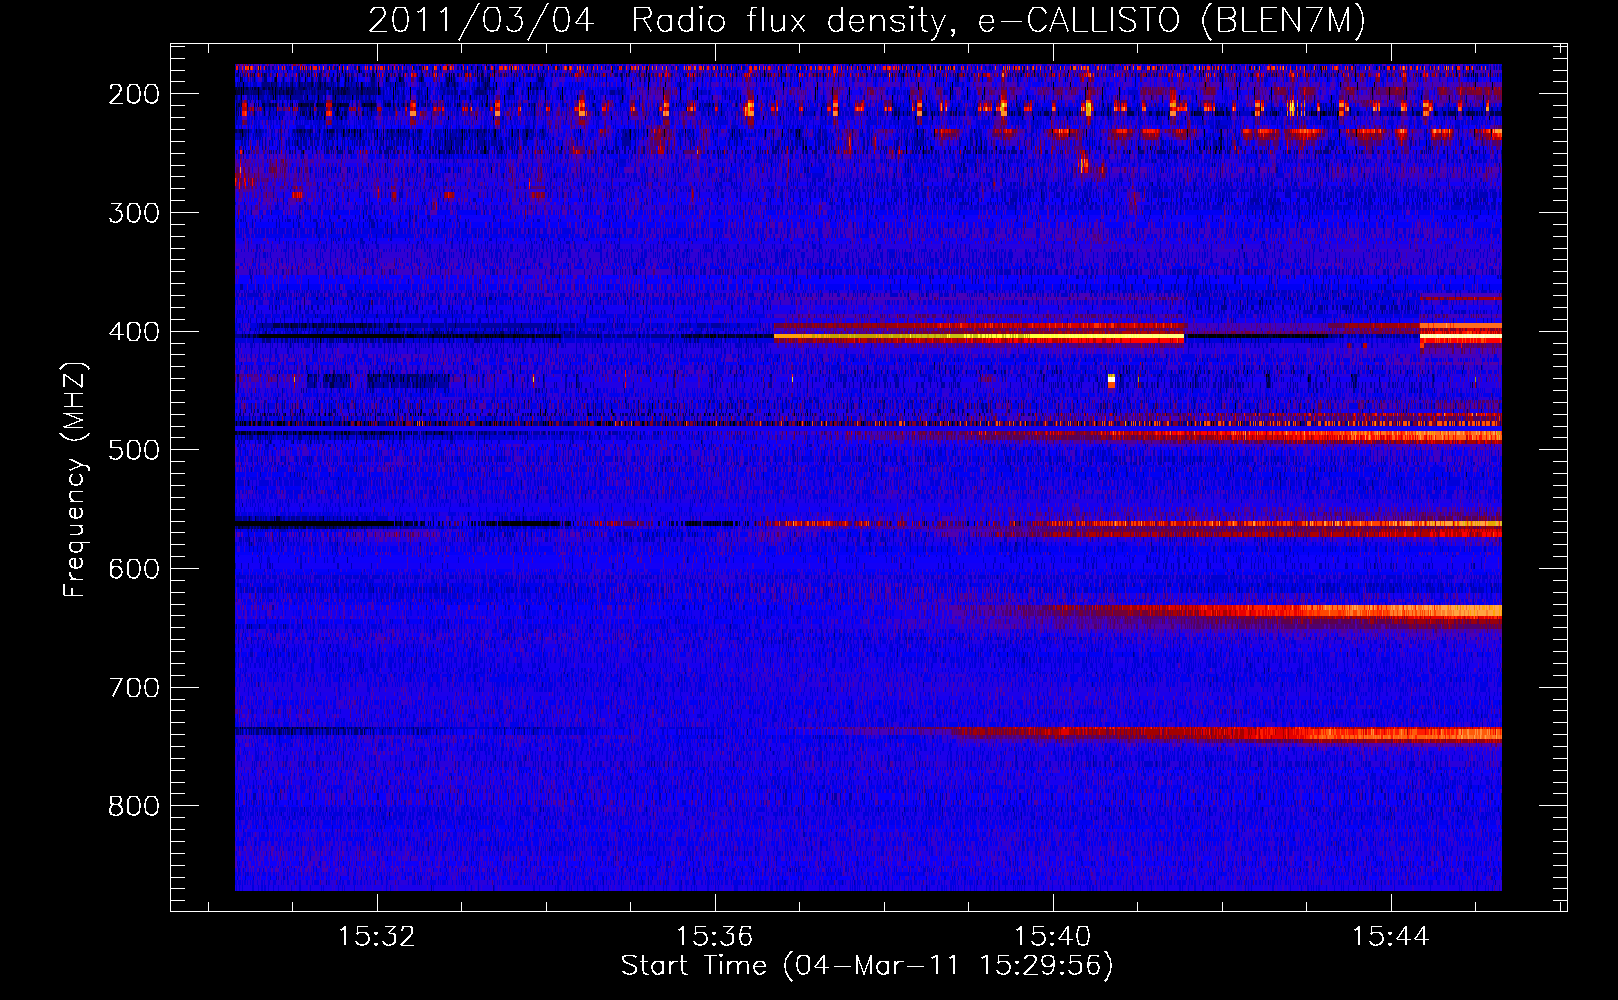Click the 400 frequency tick label
The image size is (1618, 1000).
click(x=134, y=332)
